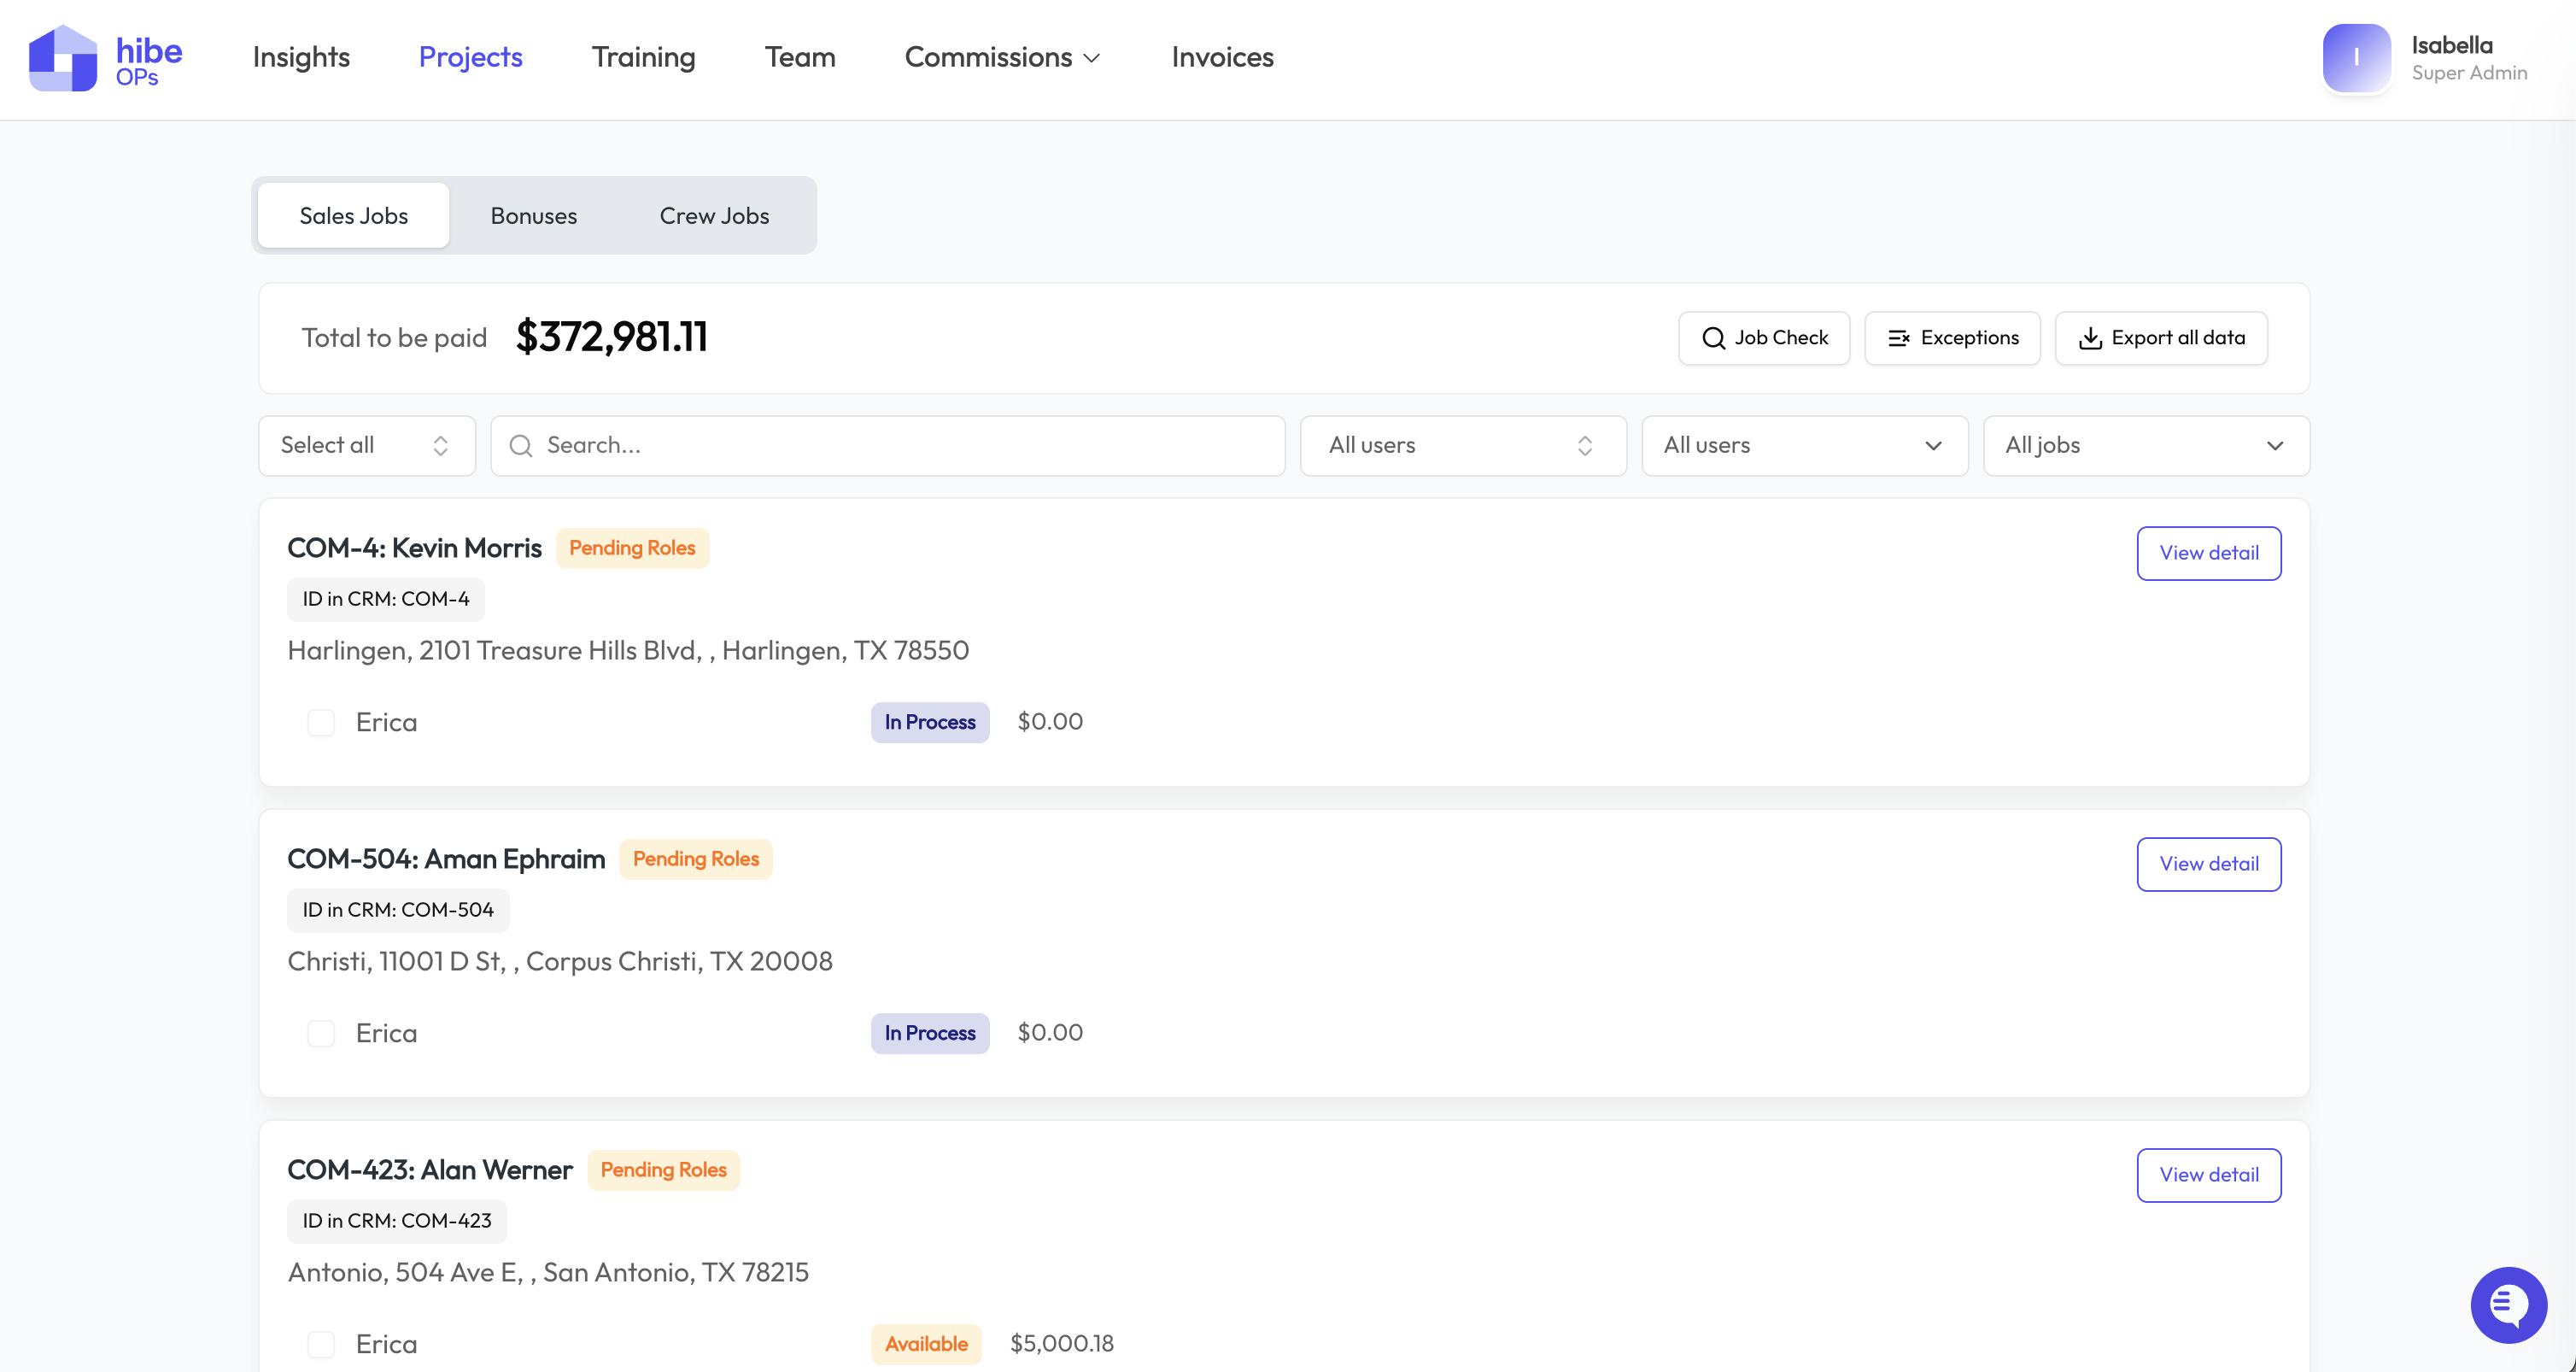
Task: Tick the Erica checkbox under COM-504
Action: click(321, 1033)
